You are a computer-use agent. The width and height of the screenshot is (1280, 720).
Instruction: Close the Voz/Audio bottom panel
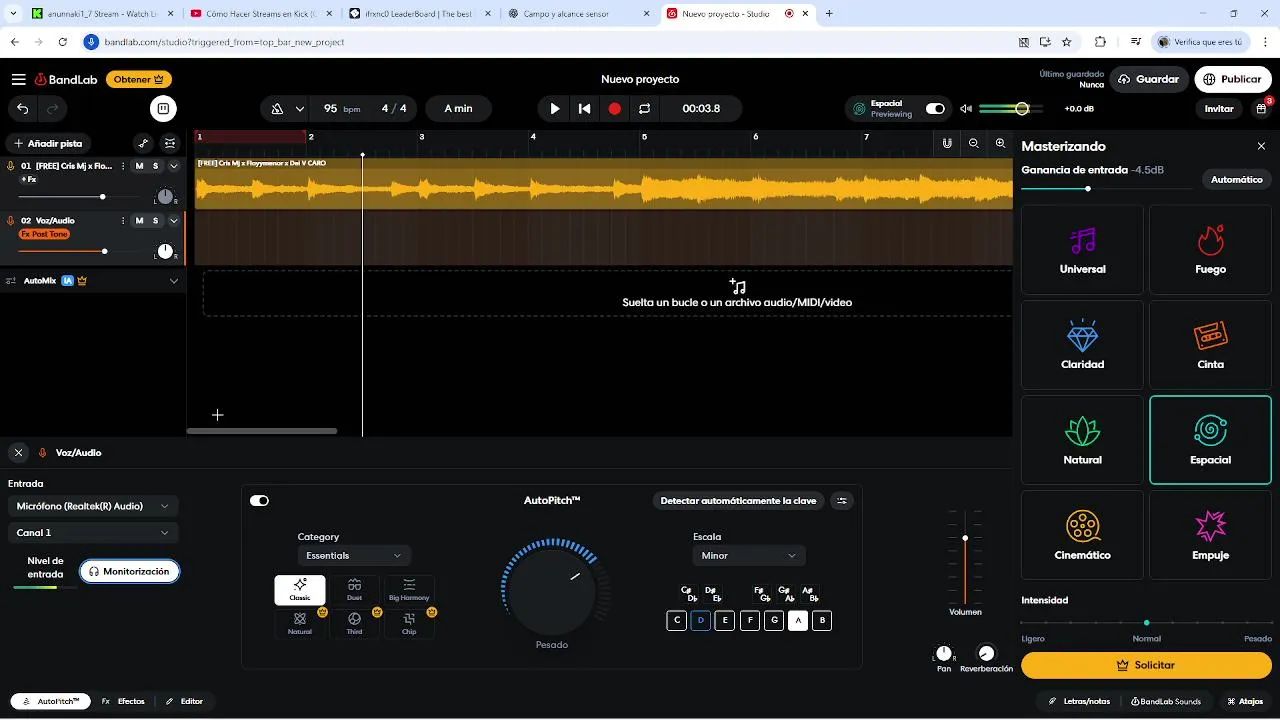coord(18,452)
